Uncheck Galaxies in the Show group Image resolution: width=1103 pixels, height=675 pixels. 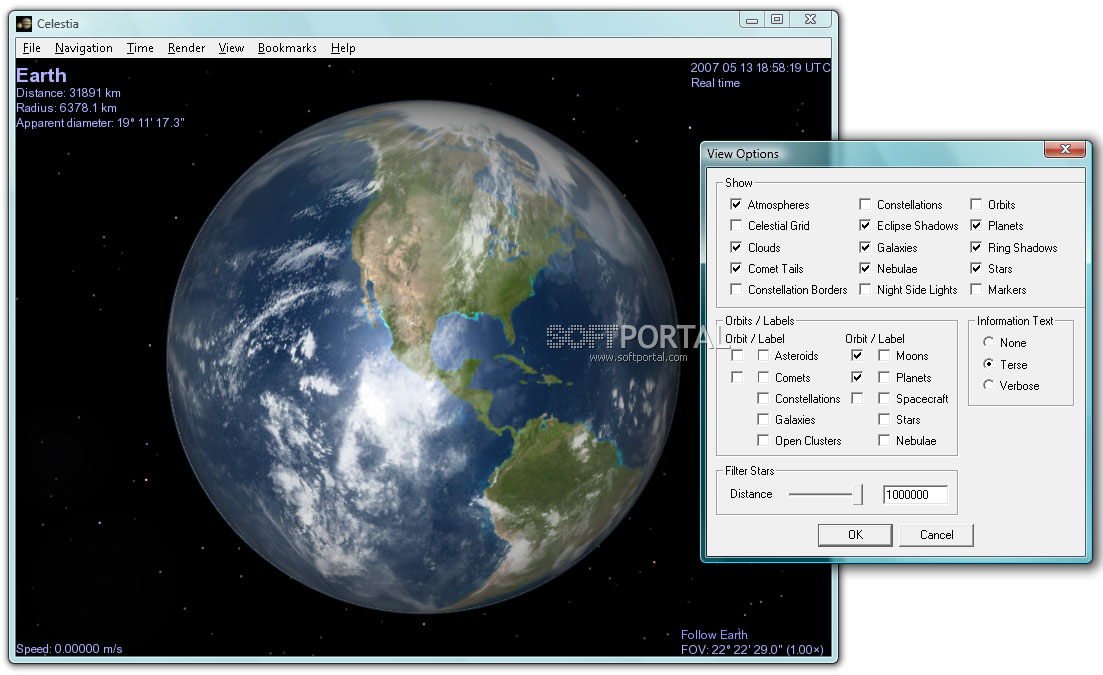[865, 248]
